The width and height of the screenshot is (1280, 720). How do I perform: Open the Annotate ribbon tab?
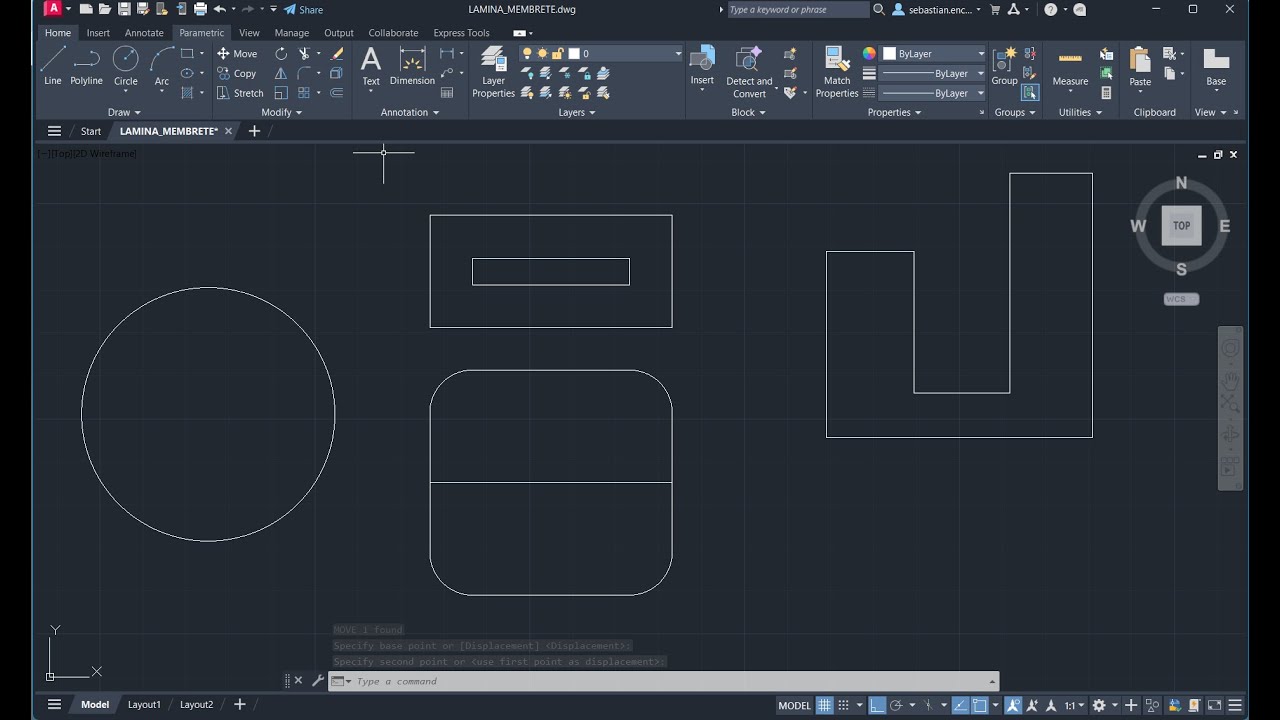click(144, 33)
